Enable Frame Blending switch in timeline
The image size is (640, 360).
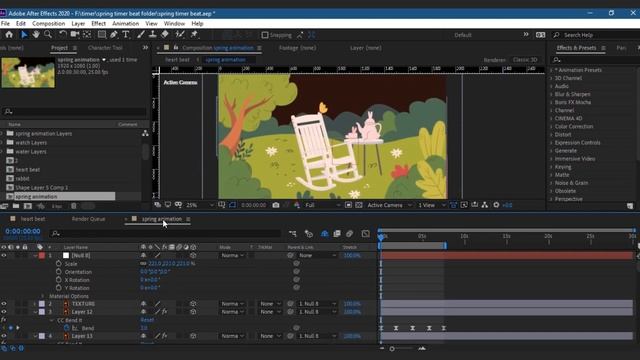337,233
